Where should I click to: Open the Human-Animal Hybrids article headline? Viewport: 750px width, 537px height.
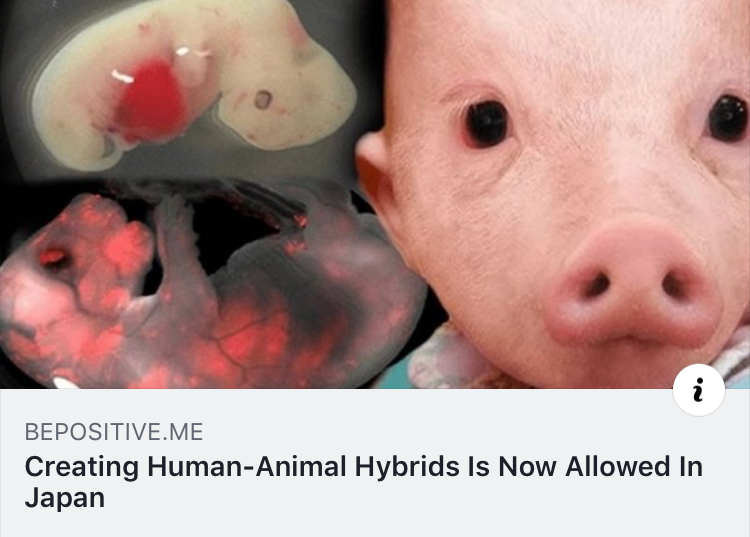click(x=364, y=482)
